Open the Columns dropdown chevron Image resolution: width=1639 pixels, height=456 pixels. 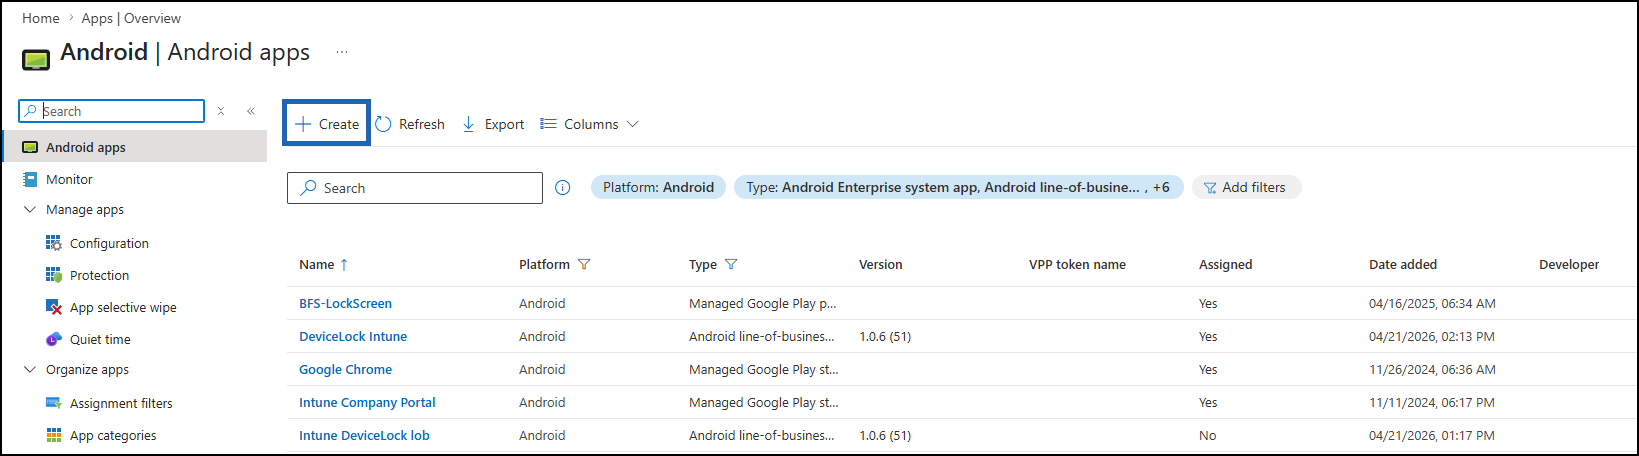632,124
